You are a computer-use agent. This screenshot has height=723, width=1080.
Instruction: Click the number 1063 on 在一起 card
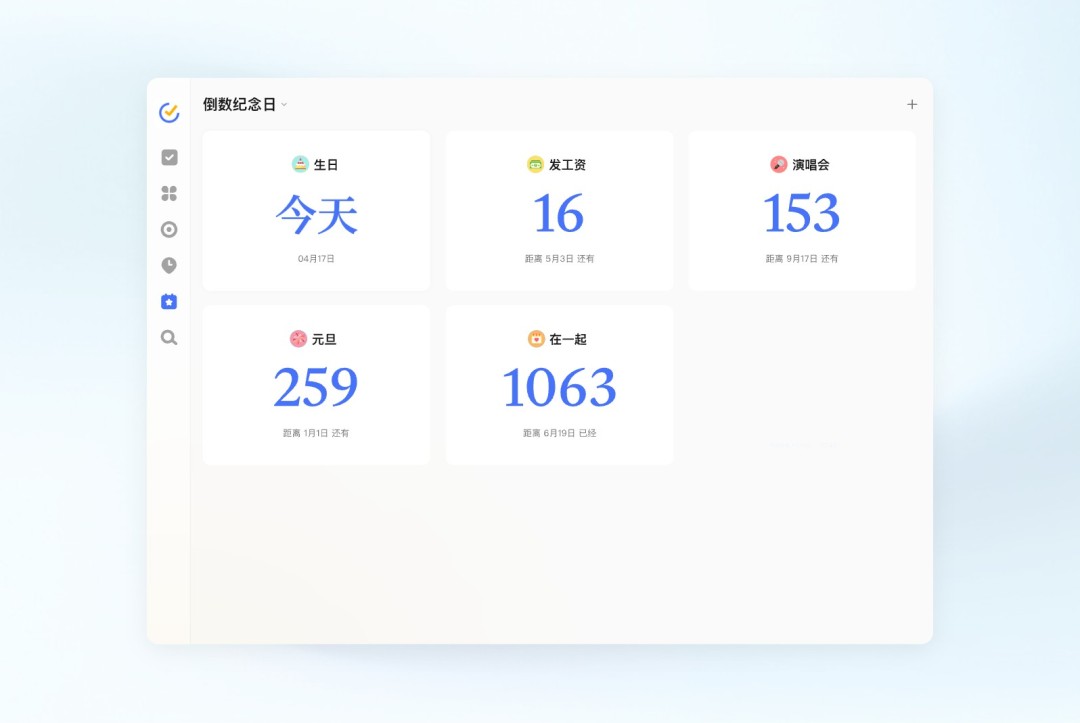click(559, 387)
